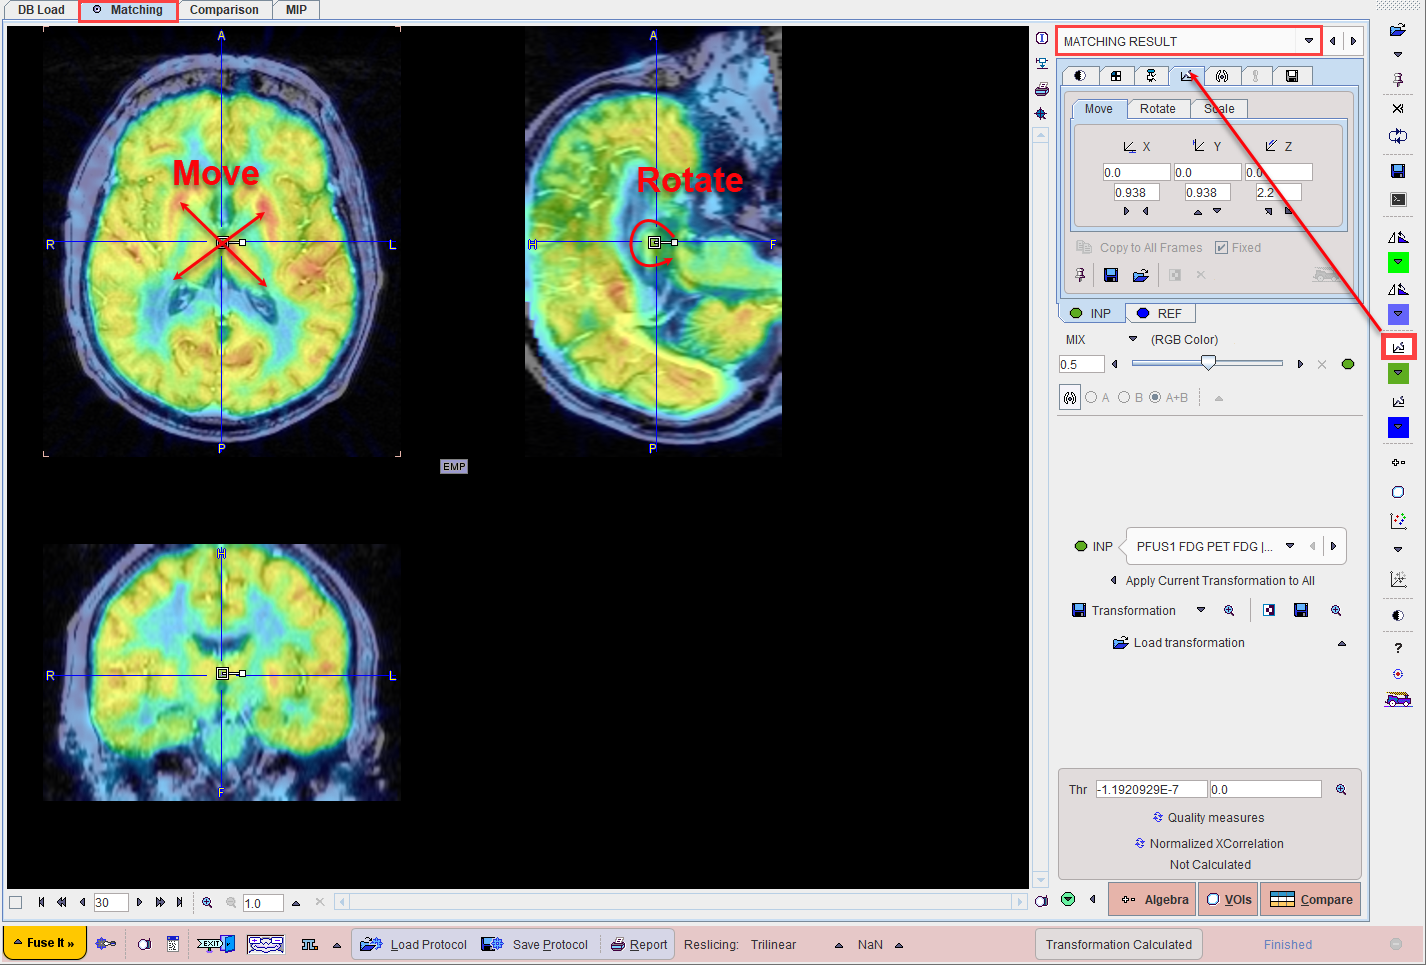Click the configuration gear icon next to Fuse It
The width and height of the screenshot is (1426, 965).
pos(105,943)
